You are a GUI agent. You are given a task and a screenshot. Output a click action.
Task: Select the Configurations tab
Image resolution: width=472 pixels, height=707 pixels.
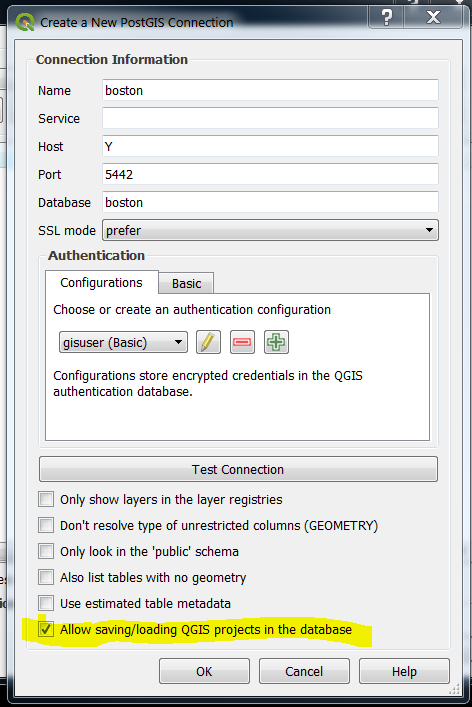point(101,283)
